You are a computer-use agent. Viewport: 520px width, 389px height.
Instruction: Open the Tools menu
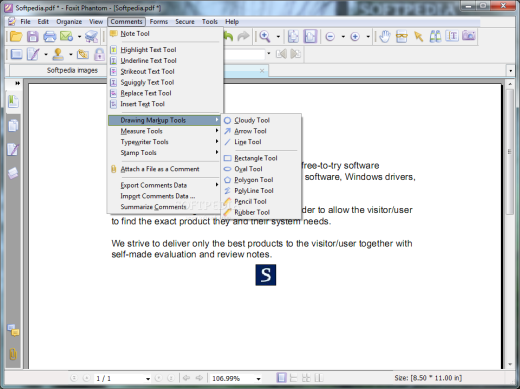[x=210, y=22]
